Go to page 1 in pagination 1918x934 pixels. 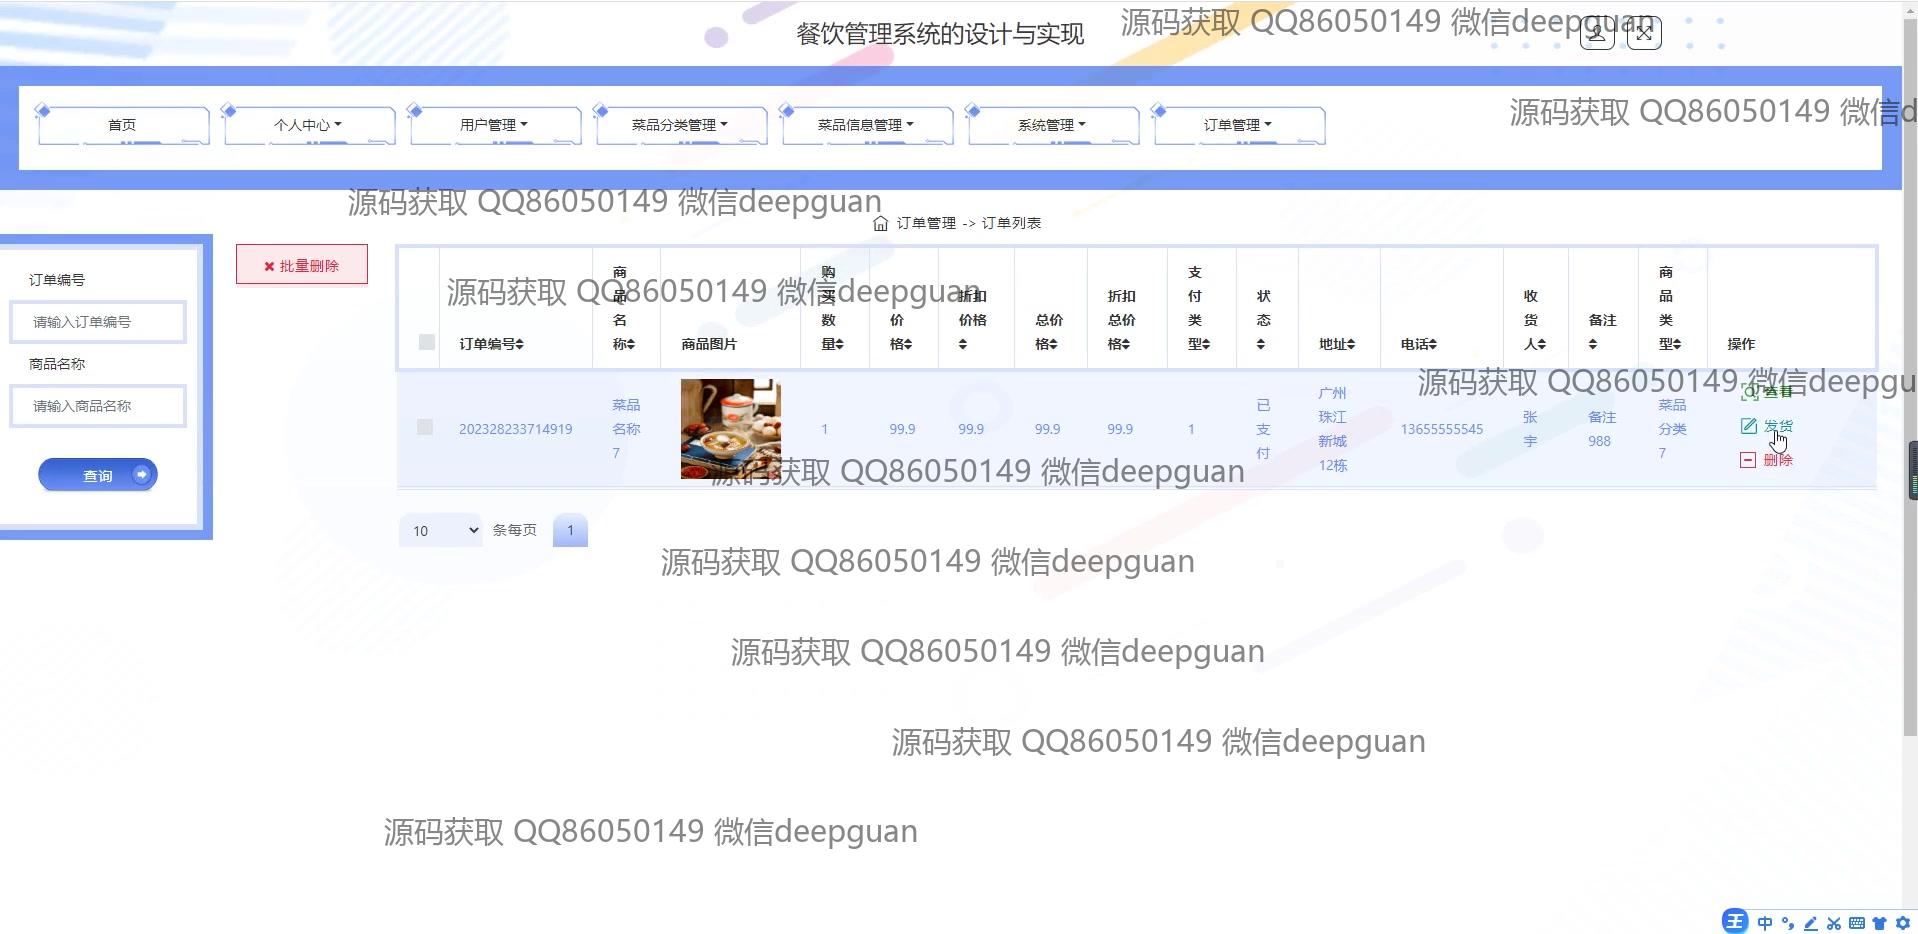[x=570, y=530]
